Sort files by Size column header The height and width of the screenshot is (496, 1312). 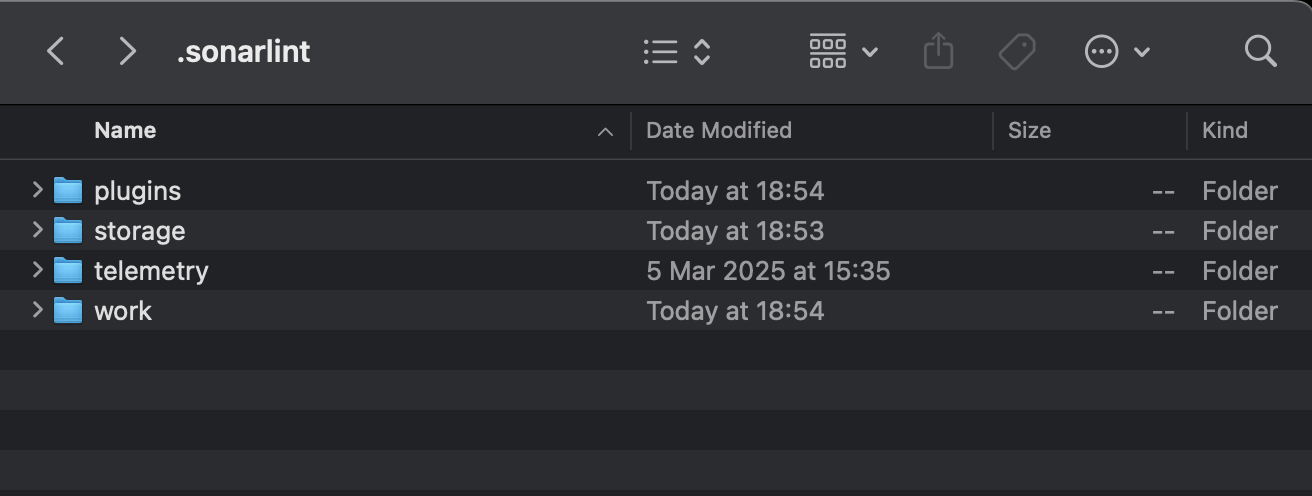click(x=1029, y=130)
